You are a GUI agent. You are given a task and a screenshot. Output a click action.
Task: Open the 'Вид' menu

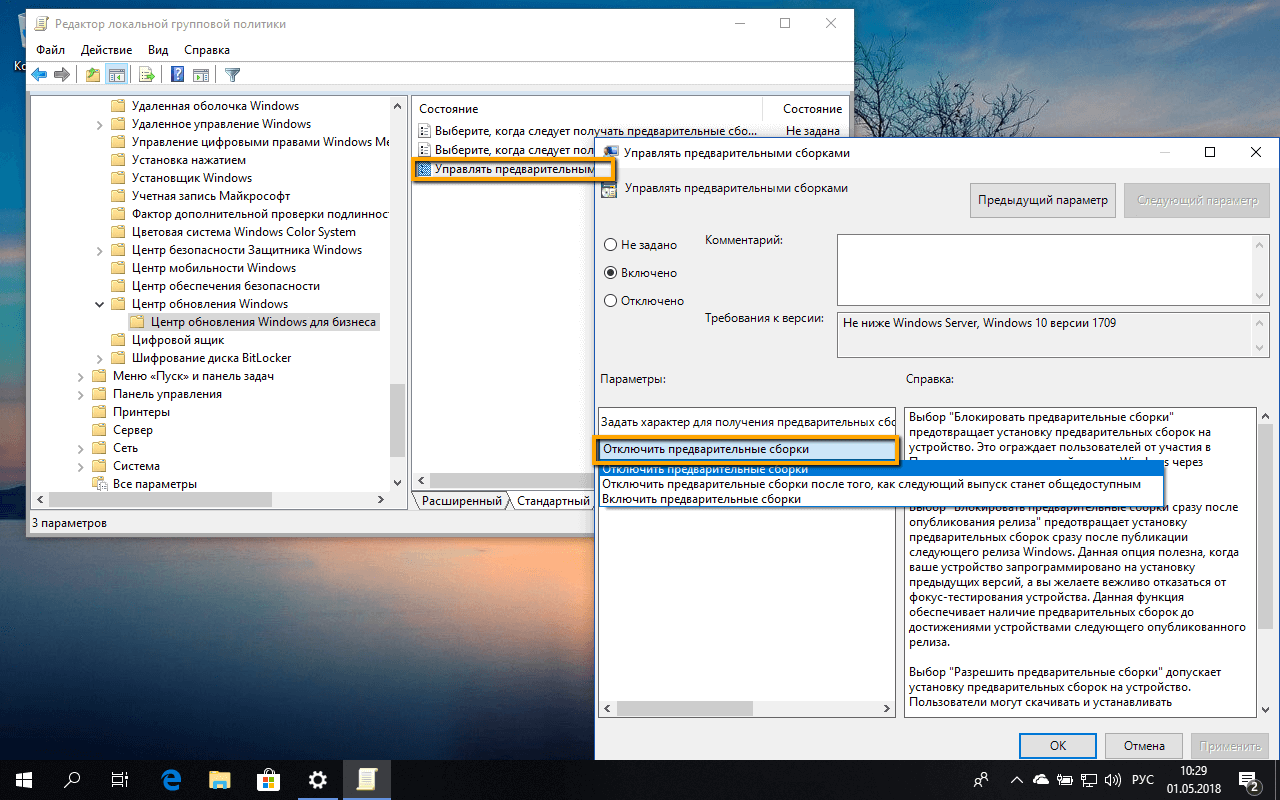(x=158, y=50)
